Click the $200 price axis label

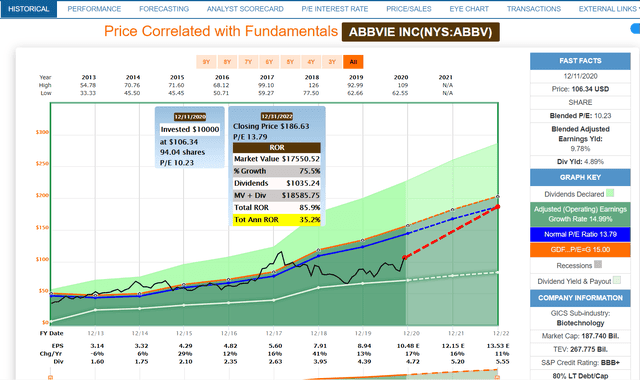pyautogui.click(x=42, y=195)
